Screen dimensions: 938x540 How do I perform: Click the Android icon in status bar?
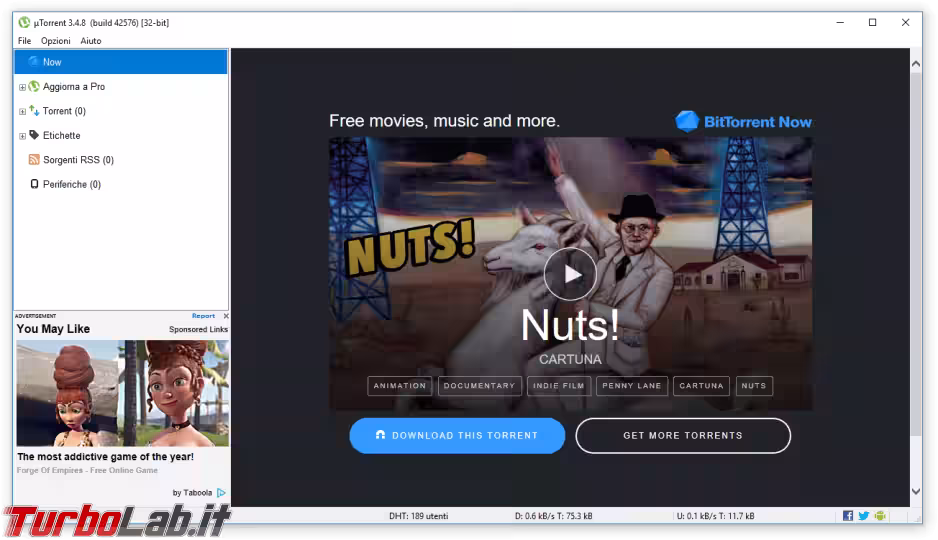click(x=879, y=515)
